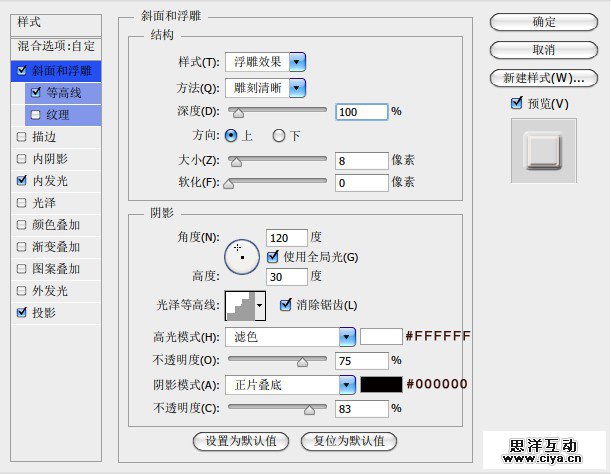Select the 内发光 entry label
The height and width of the screenshot is (474, 611).
(50, 180)
